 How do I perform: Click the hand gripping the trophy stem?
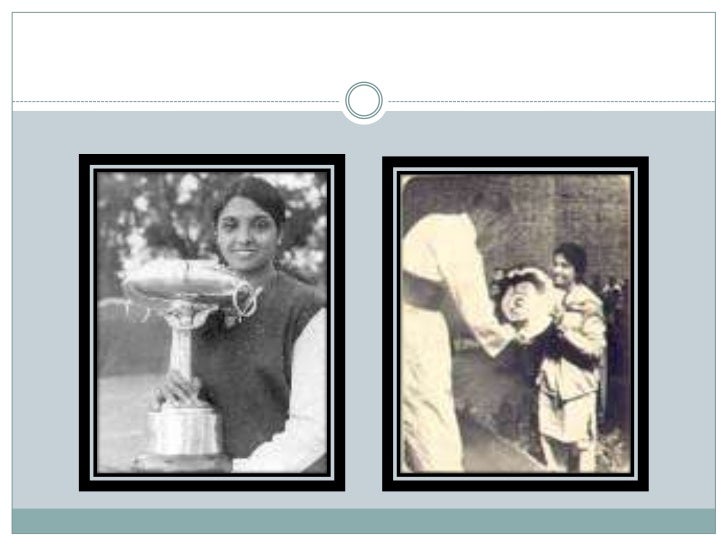(179, 388)
